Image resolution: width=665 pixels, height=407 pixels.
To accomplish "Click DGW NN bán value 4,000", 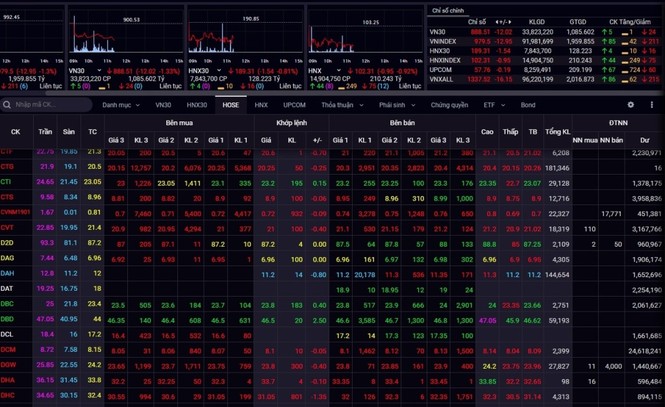I will (x=614, y=367).
